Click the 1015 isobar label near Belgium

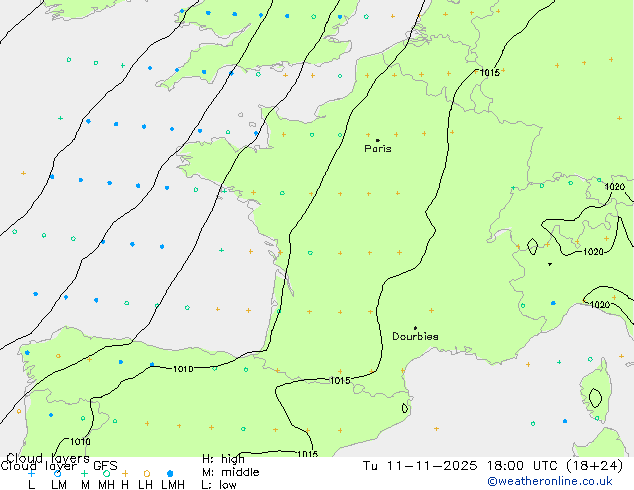[490, 73]
